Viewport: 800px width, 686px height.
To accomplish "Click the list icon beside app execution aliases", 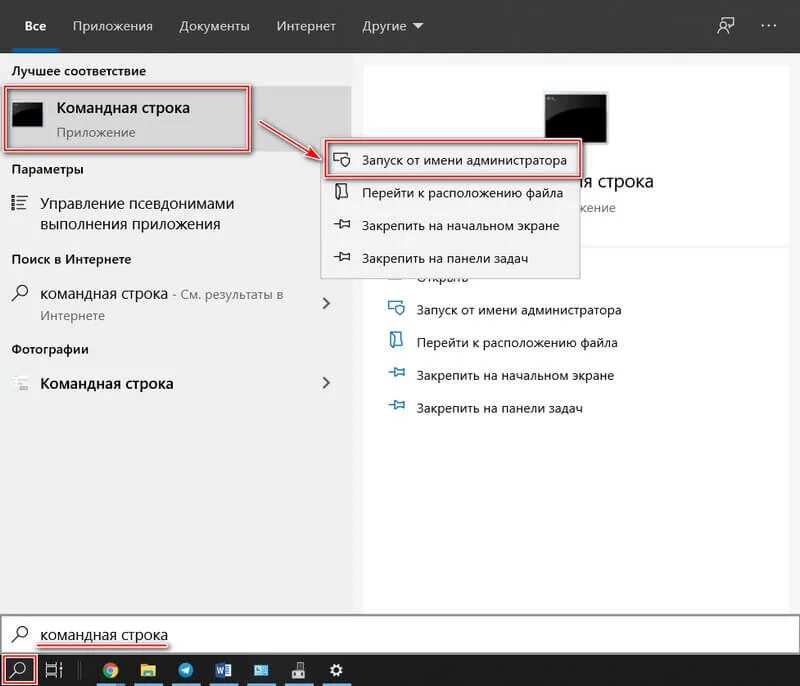I will [19, 203].
